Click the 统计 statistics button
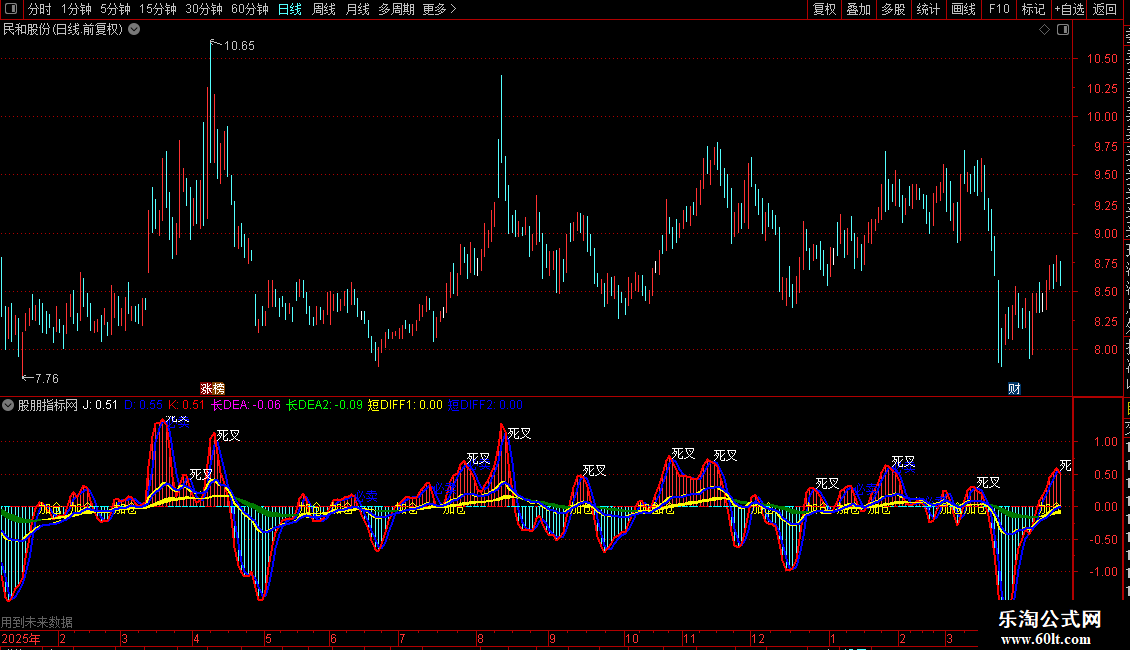Viewport: 1130px width, 650px height. click(x=928, y=9)
